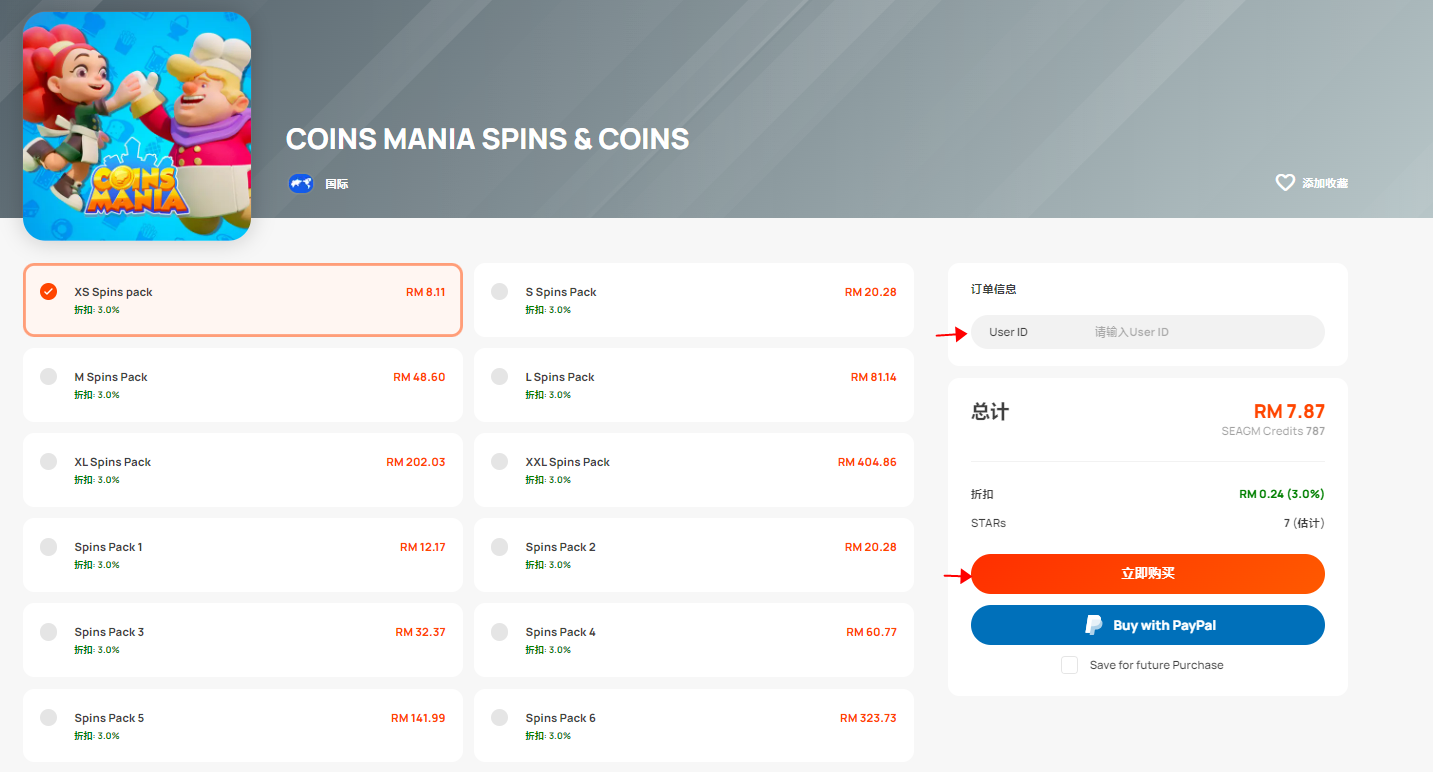This screenshot has height=772, width=1433.
Task: Choose Spins Pack 4 option
Action: 693,640
